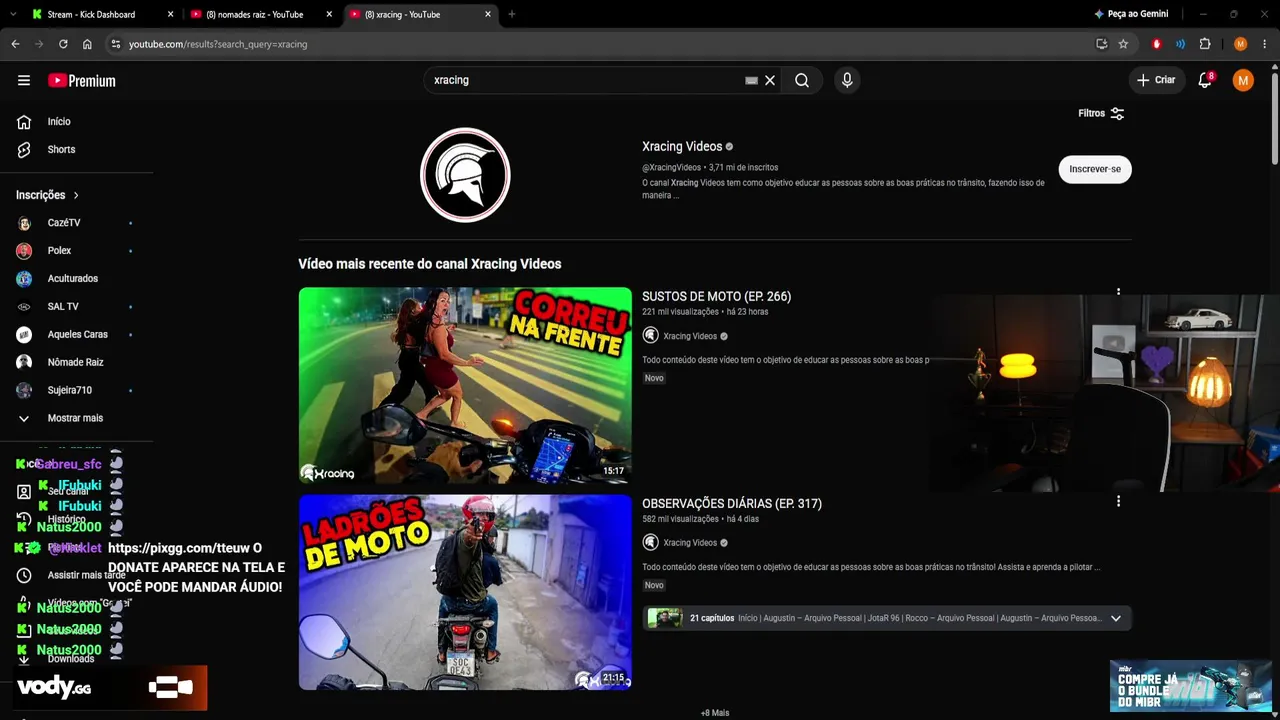Show more results with +8 Mais

tap(715, 713)
